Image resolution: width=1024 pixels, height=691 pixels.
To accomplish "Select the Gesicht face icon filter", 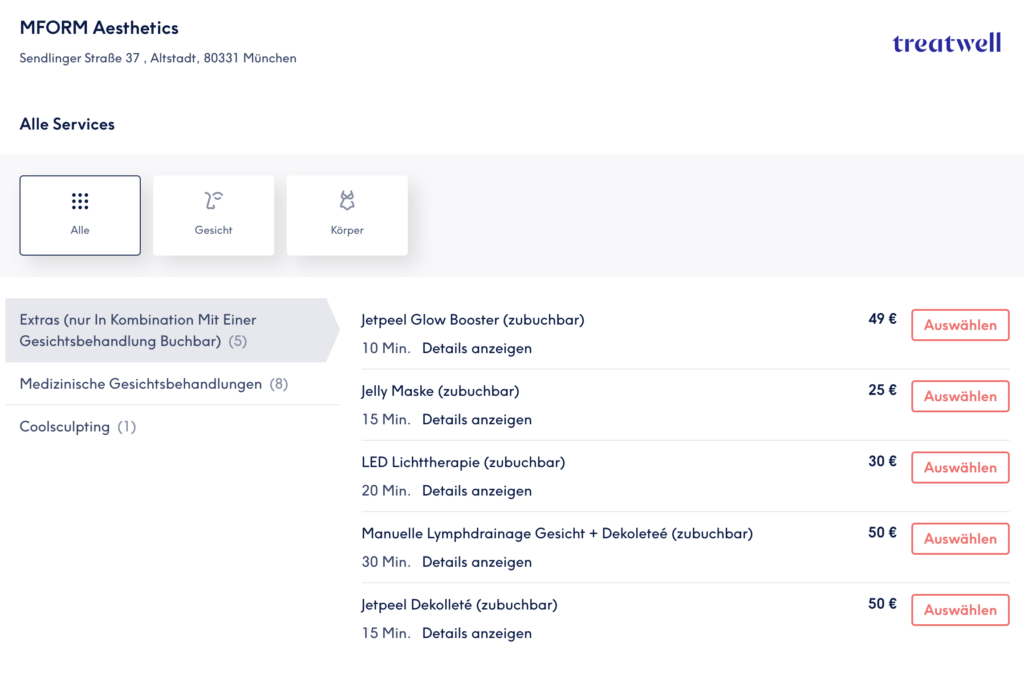I will (x=213, y=202).
